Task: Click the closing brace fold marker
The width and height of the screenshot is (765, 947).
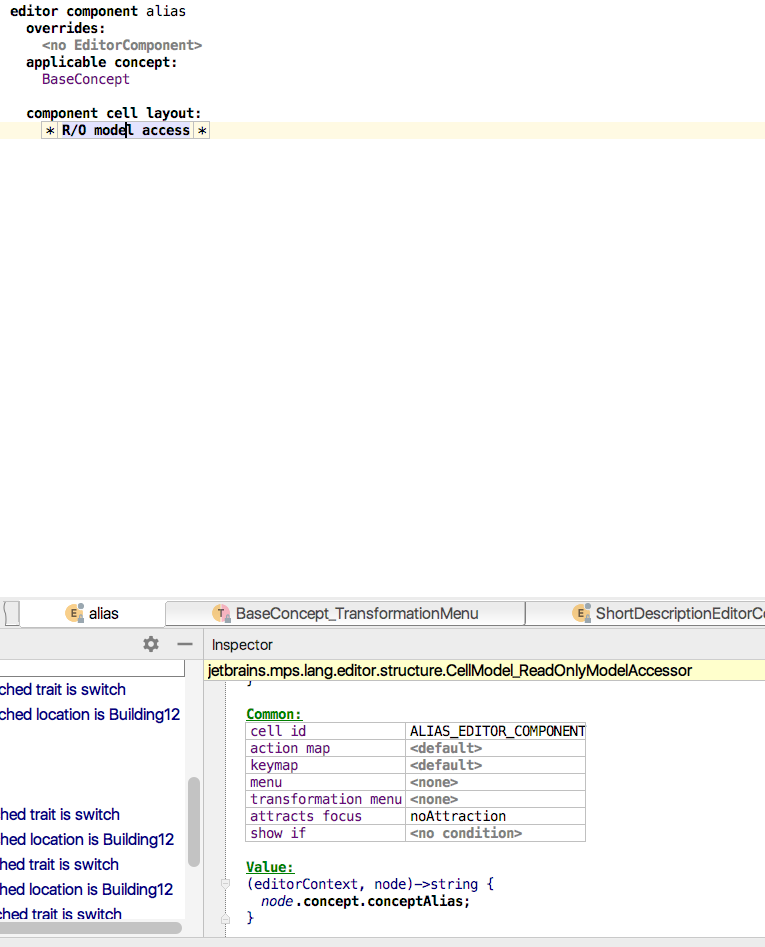Action: 226,918
